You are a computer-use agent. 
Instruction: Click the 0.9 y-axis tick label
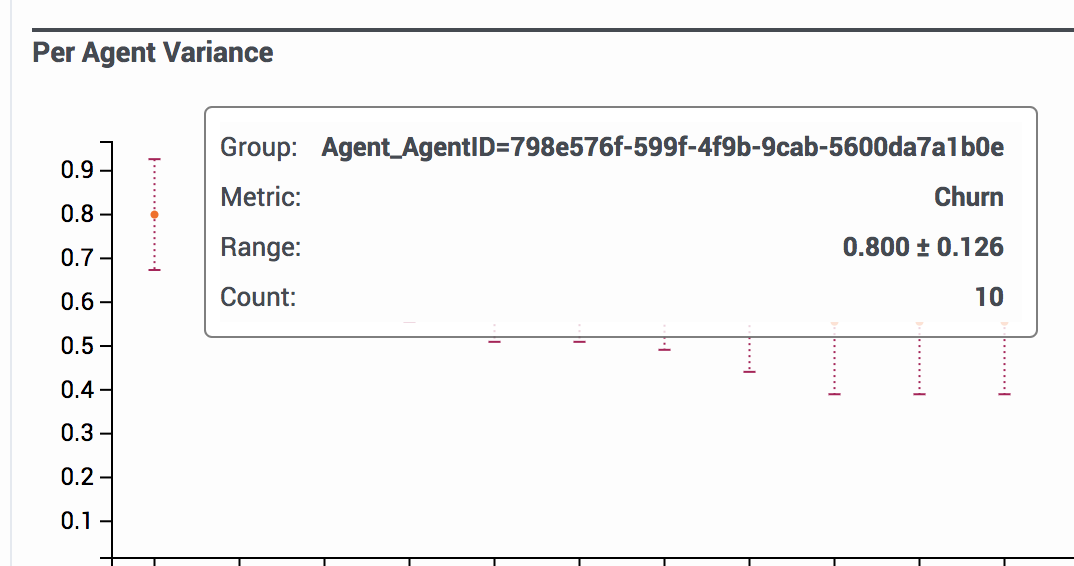pyautogui.click(x=77, y=170)
